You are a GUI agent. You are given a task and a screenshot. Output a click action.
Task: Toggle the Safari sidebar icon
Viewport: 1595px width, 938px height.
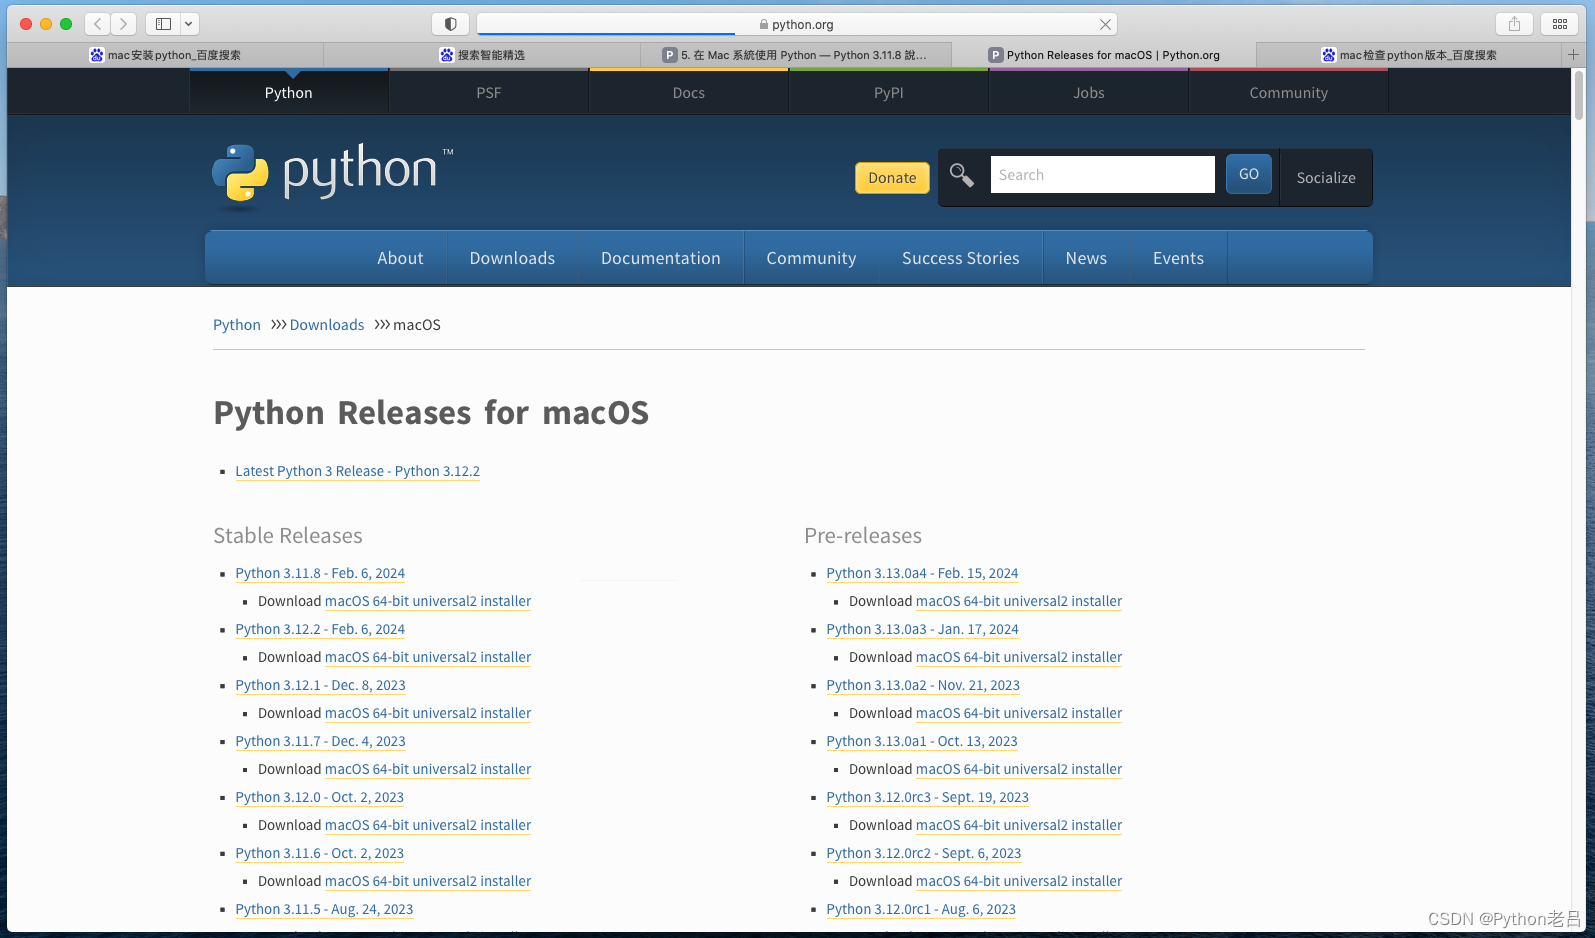coord(163,24)
